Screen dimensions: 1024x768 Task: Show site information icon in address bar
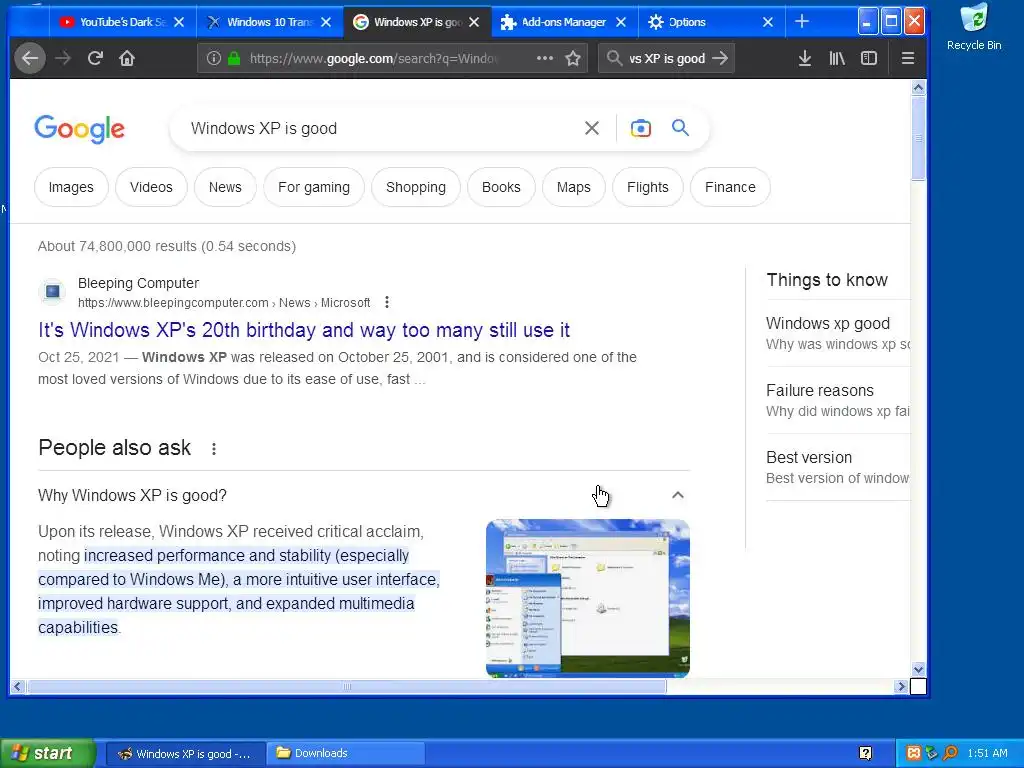tap(214, 58)
